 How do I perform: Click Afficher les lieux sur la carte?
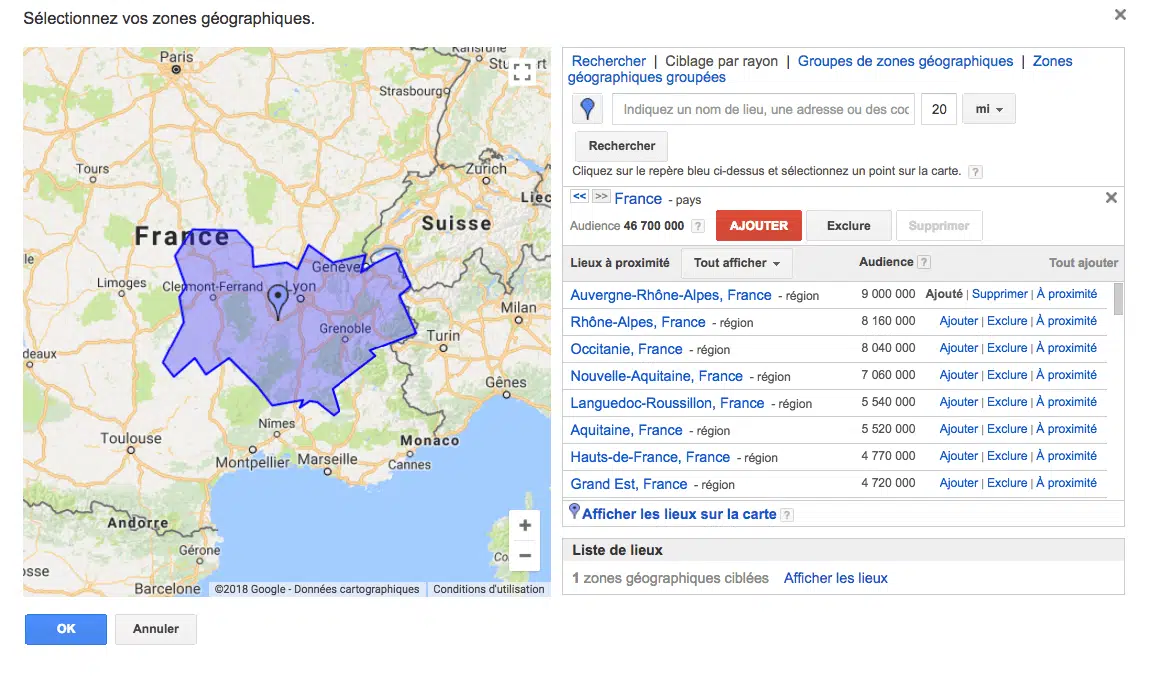679,514
